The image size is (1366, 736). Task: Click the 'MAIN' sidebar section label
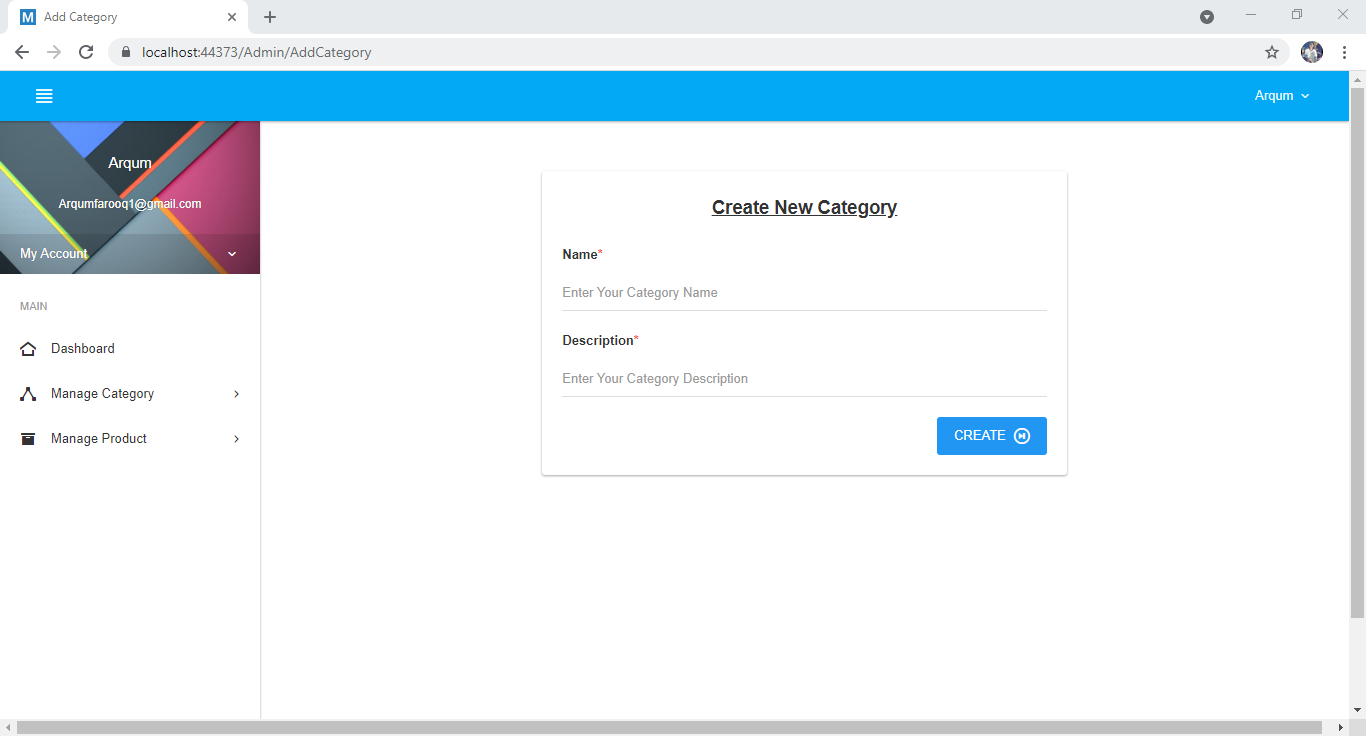click(34, 306)
